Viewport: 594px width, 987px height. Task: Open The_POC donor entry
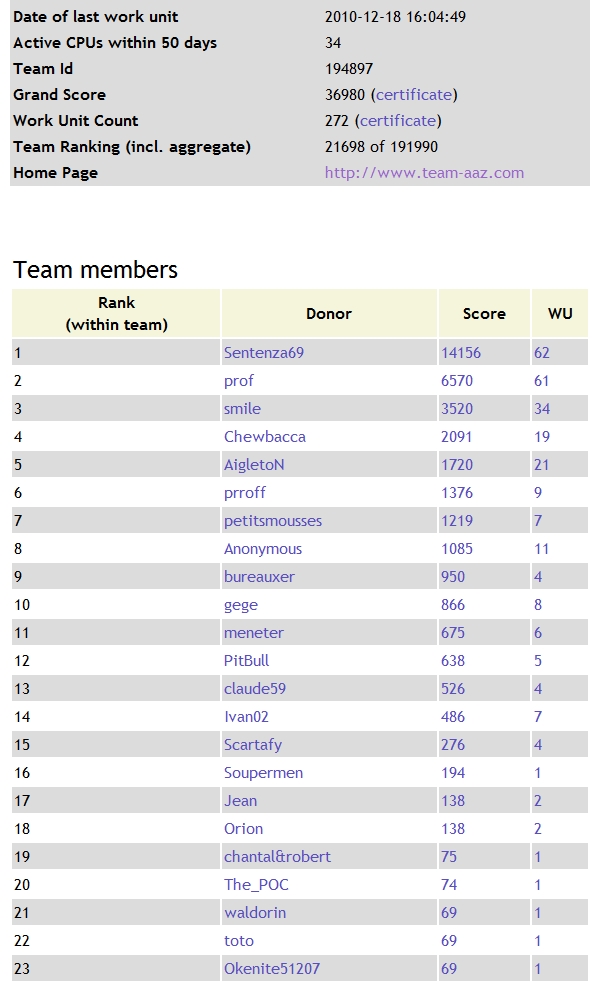coord(256,884)
